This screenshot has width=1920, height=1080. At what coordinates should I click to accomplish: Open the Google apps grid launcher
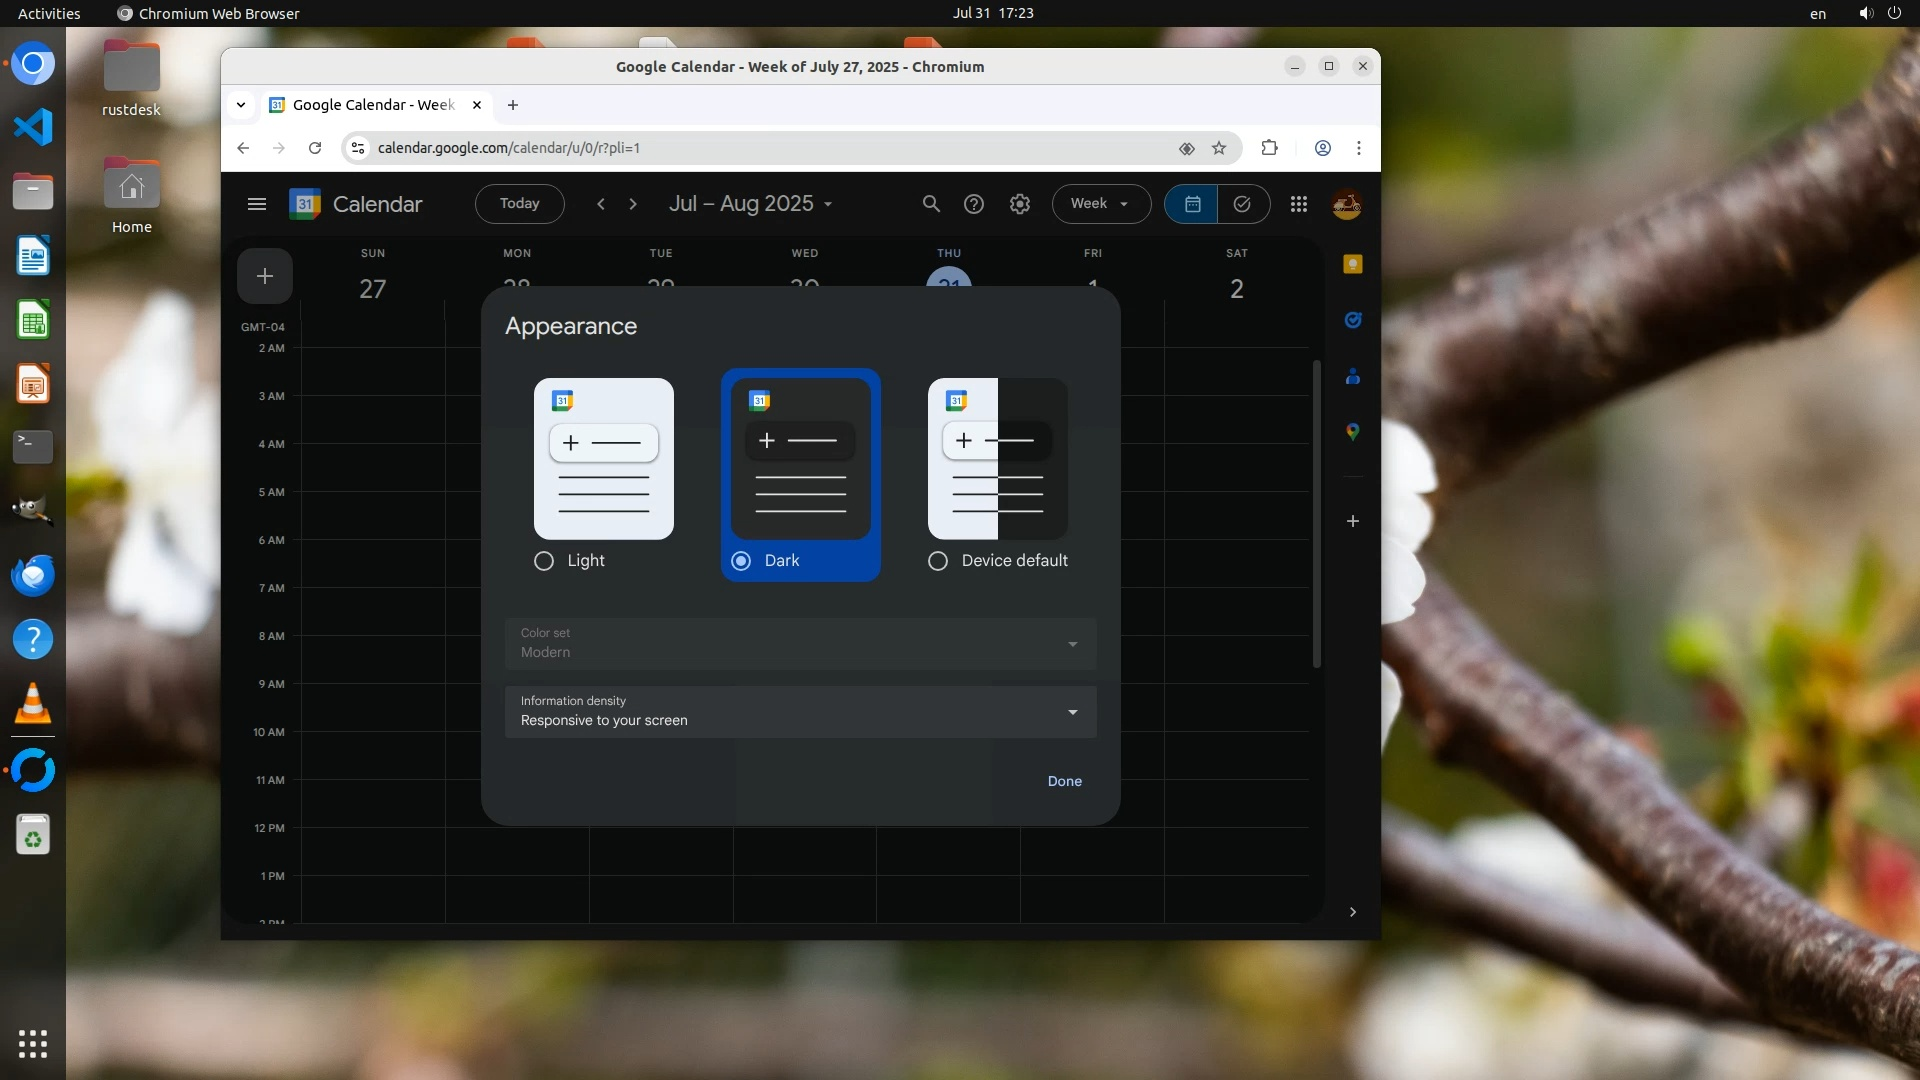click(1298, 204)
